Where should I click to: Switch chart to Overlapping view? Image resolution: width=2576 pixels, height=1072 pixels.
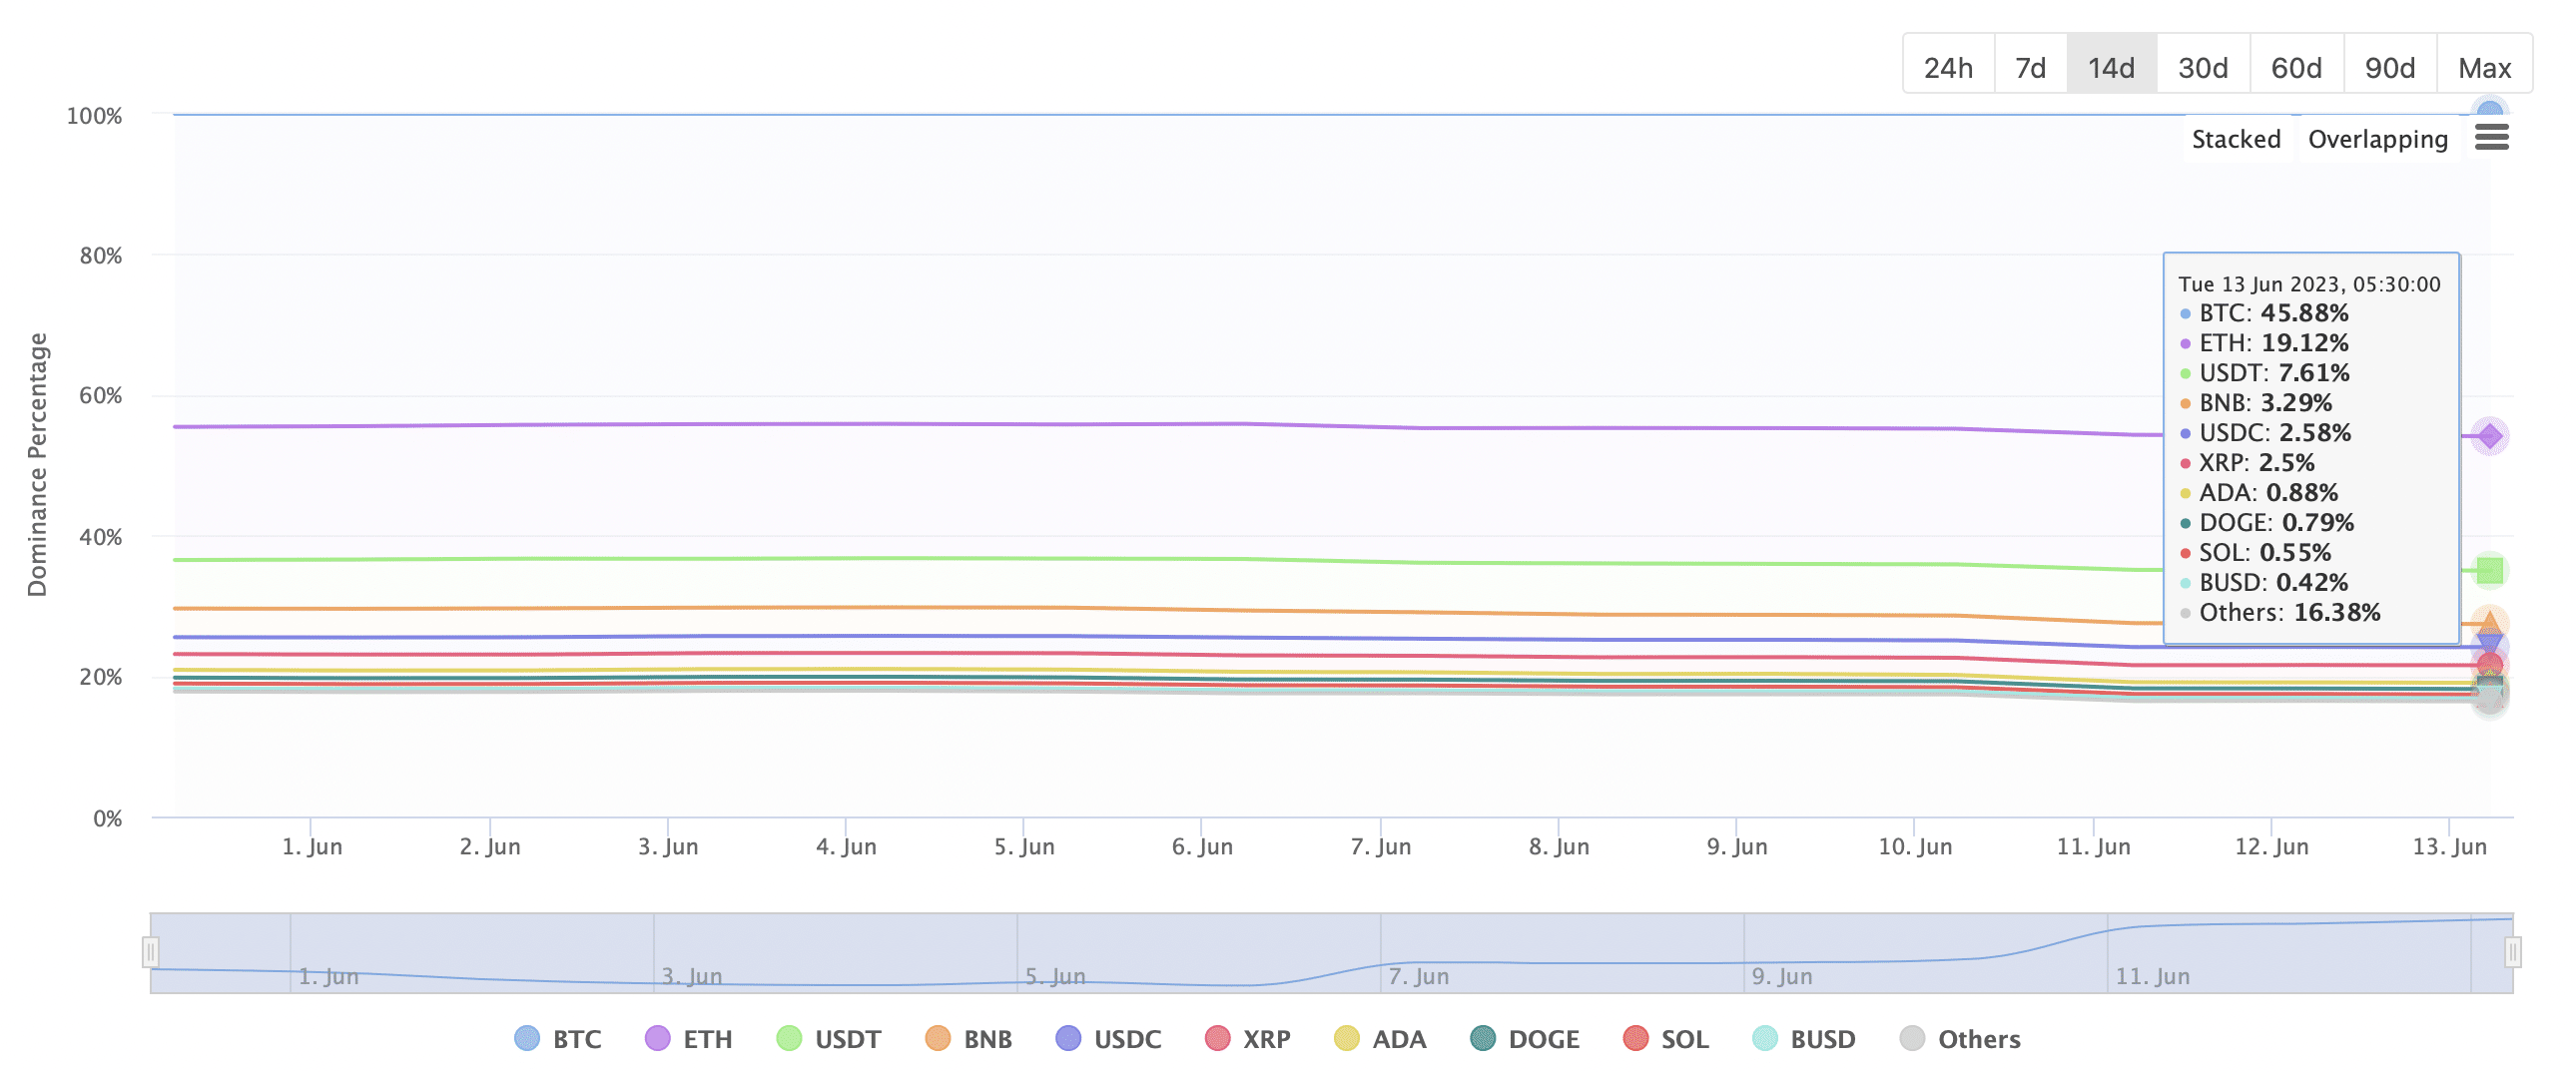(x=2378, y=139)
